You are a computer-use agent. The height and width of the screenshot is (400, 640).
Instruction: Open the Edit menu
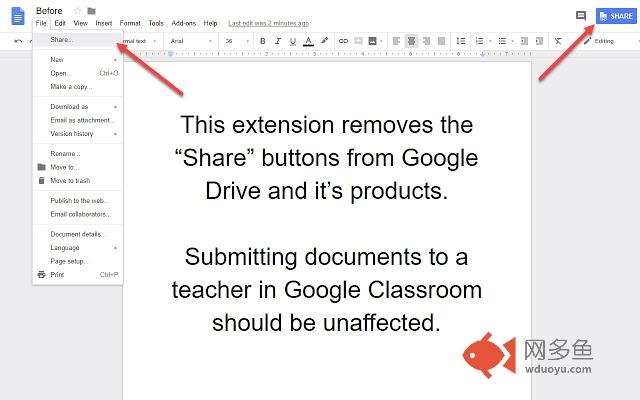pyautogui.click(x=60, y=23)
